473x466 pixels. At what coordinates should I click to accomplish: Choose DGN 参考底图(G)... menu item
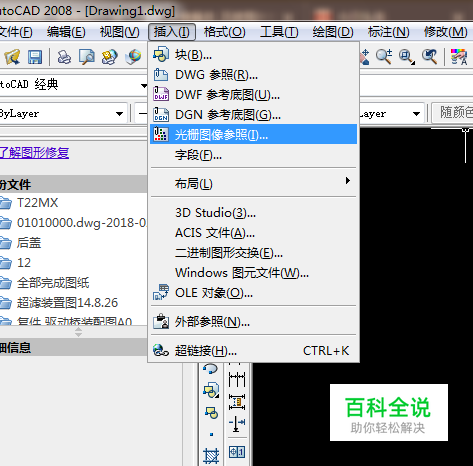tap(253, 115)
